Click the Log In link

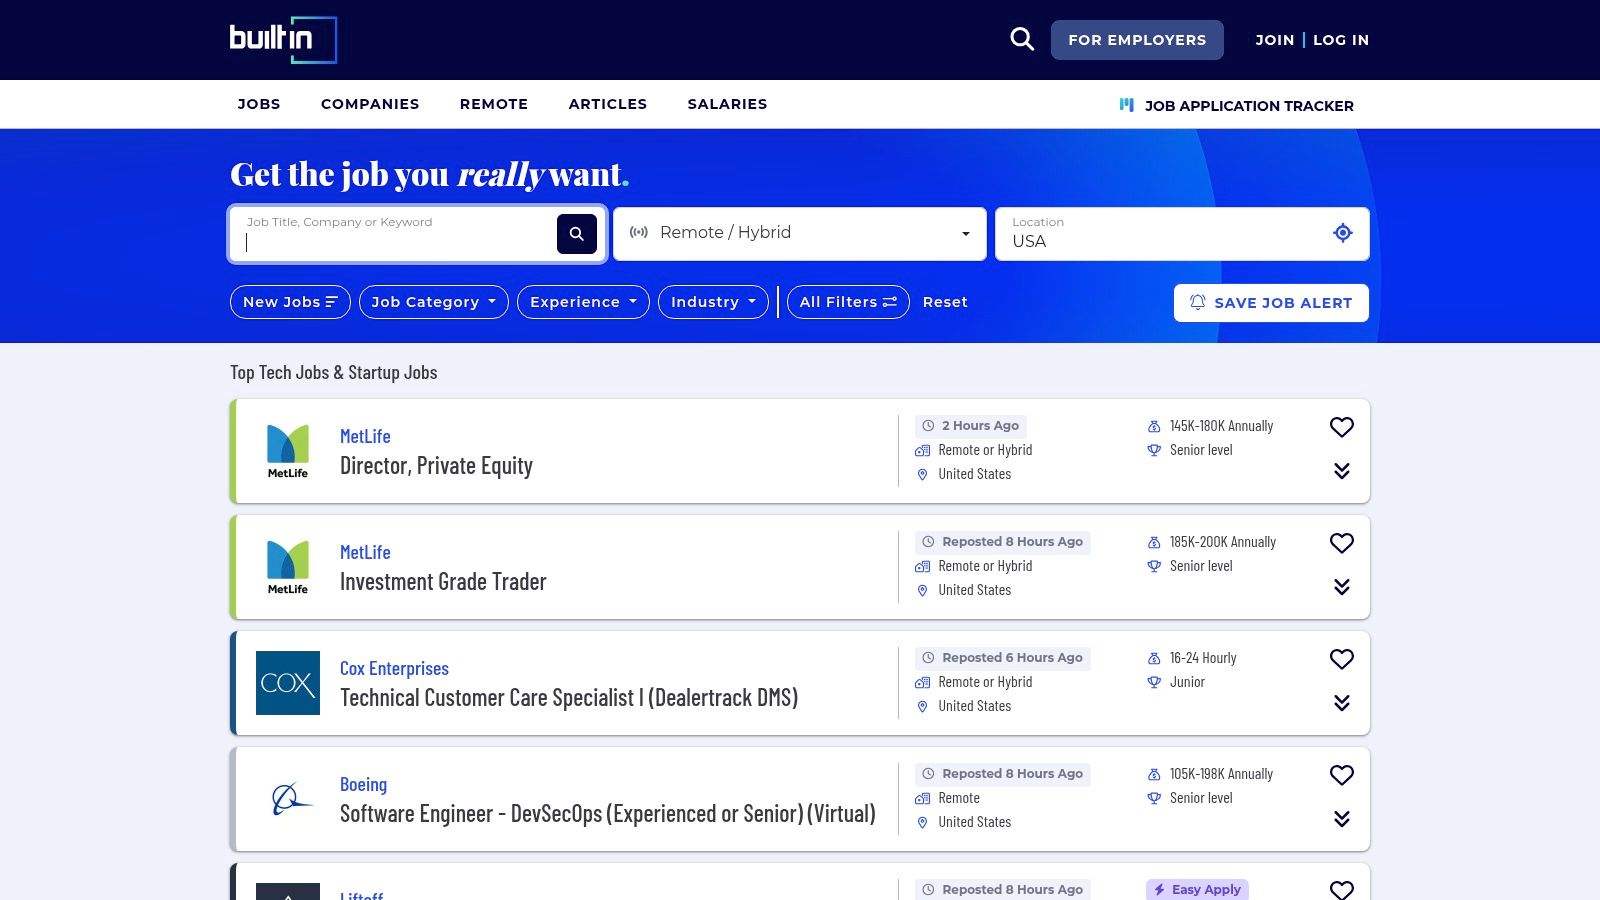1341,40
